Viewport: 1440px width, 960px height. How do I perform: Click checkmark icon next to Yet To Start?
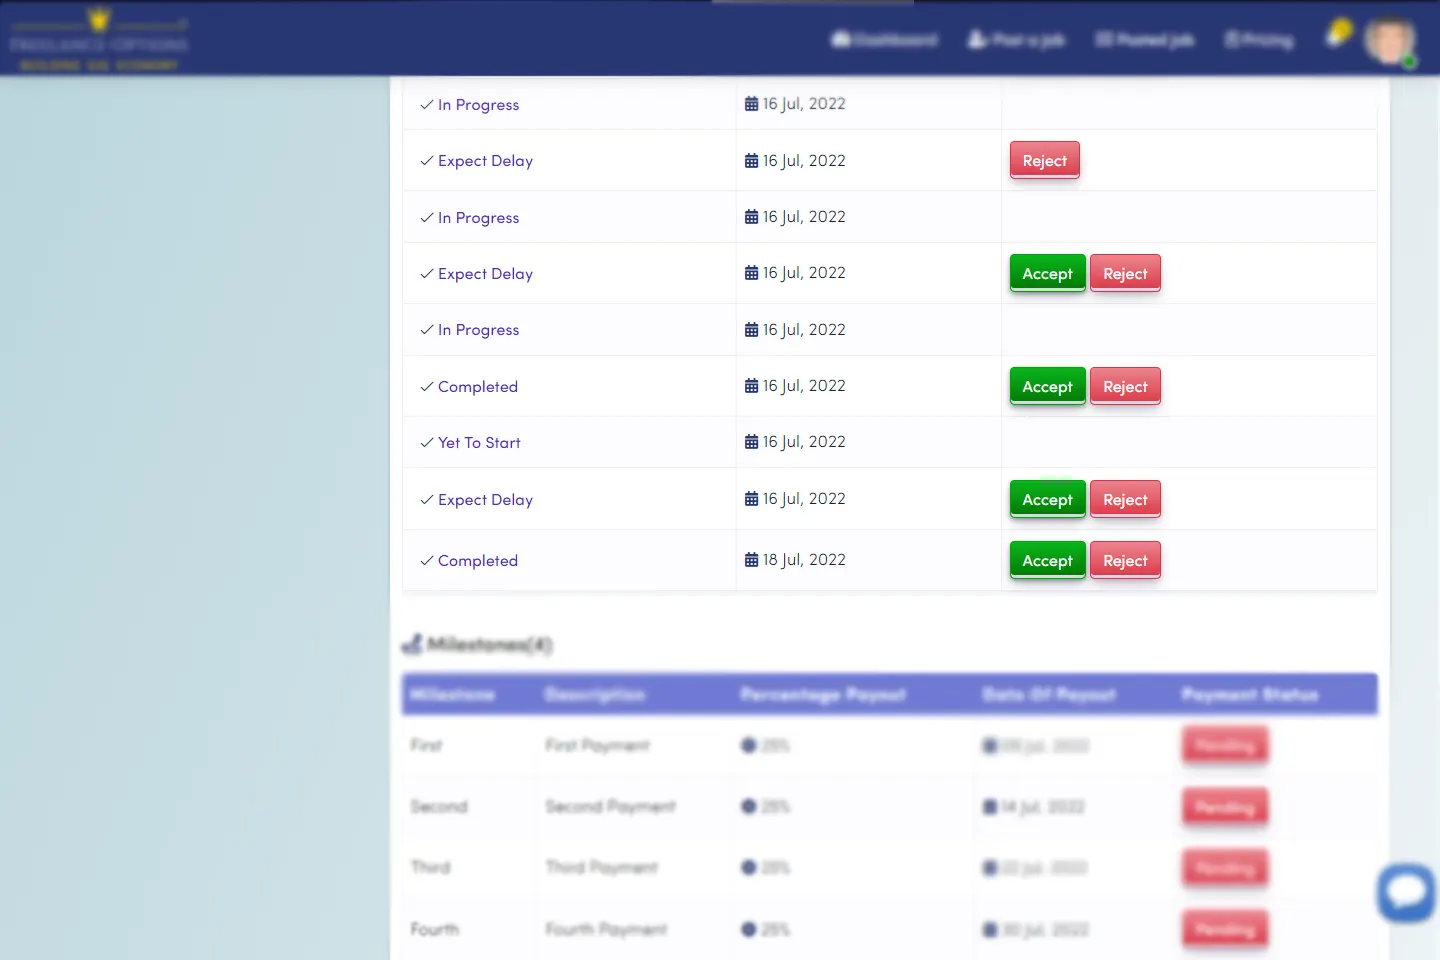[x=427, y=443]
